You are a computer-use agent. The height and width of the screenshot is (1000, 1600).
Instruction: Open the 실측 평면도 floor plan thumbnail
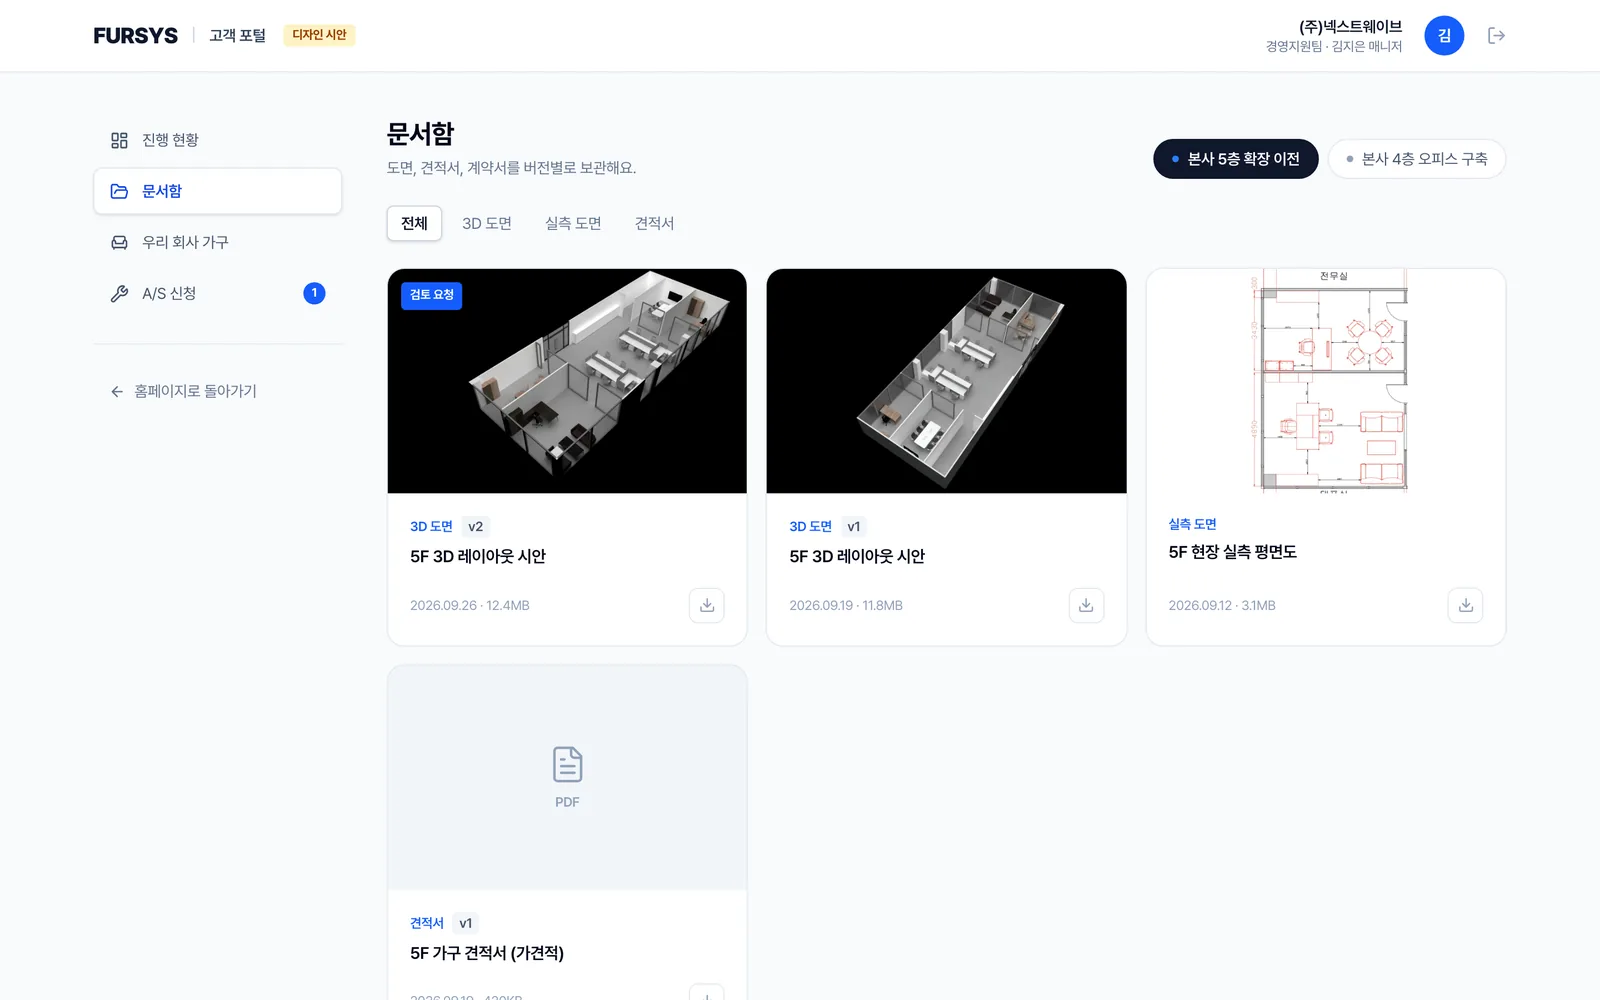pos(1326,379)
